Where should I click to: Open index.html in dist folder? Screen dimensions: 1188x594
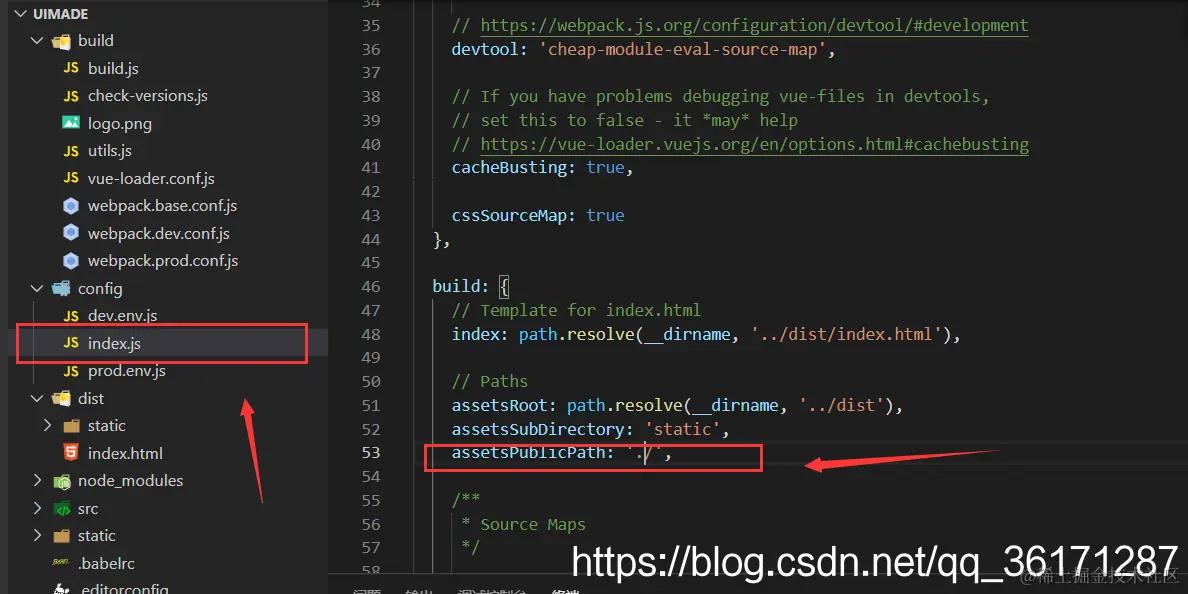point(125,454)
